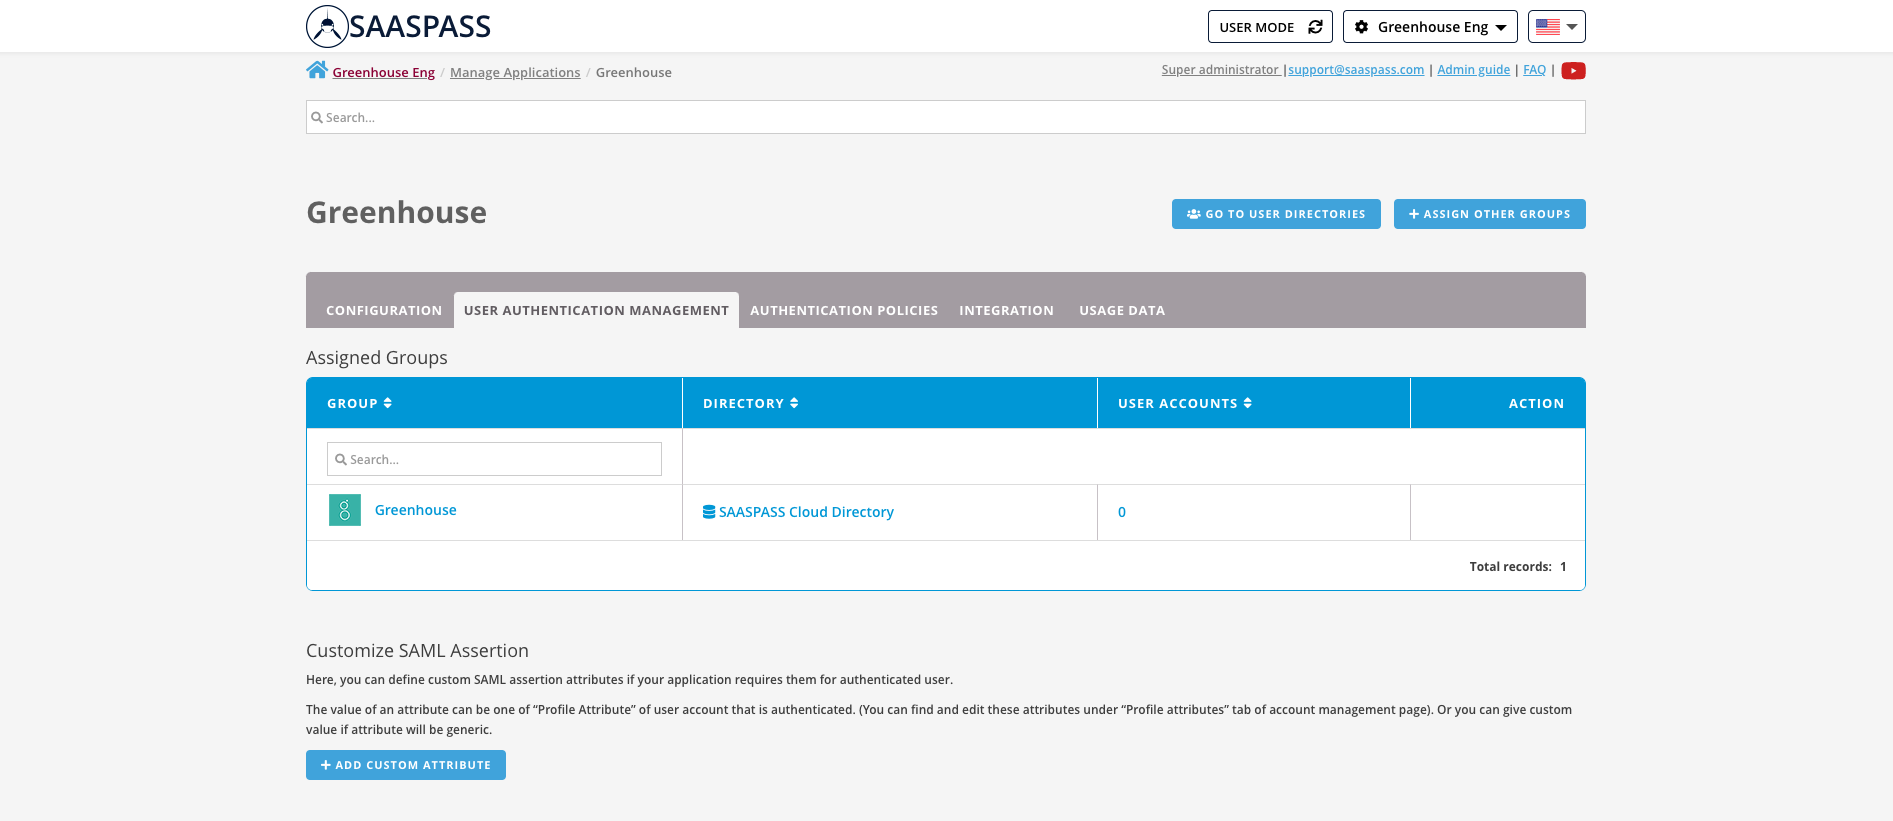Image resolution: width=1893 pixels, height=821 pixels.
Task: Open the Greenhouse Eng account dropdown
Action: coord(1430,27)
